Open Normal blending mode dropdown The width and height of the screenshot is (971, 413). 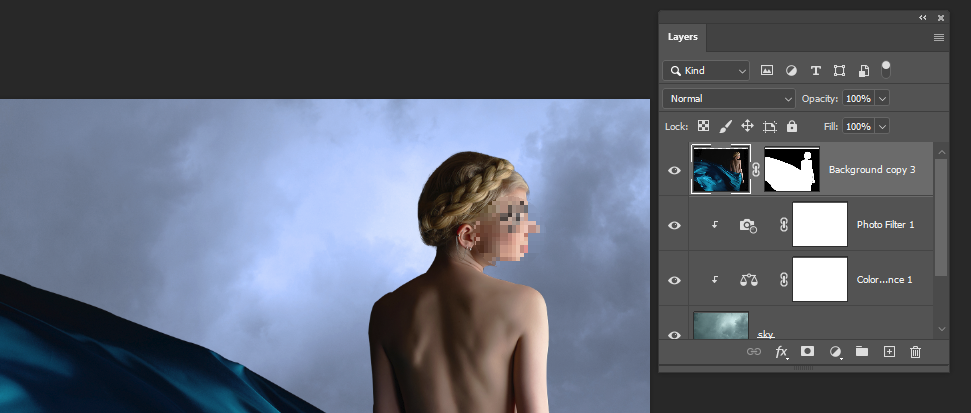click(x=729, y=98)
